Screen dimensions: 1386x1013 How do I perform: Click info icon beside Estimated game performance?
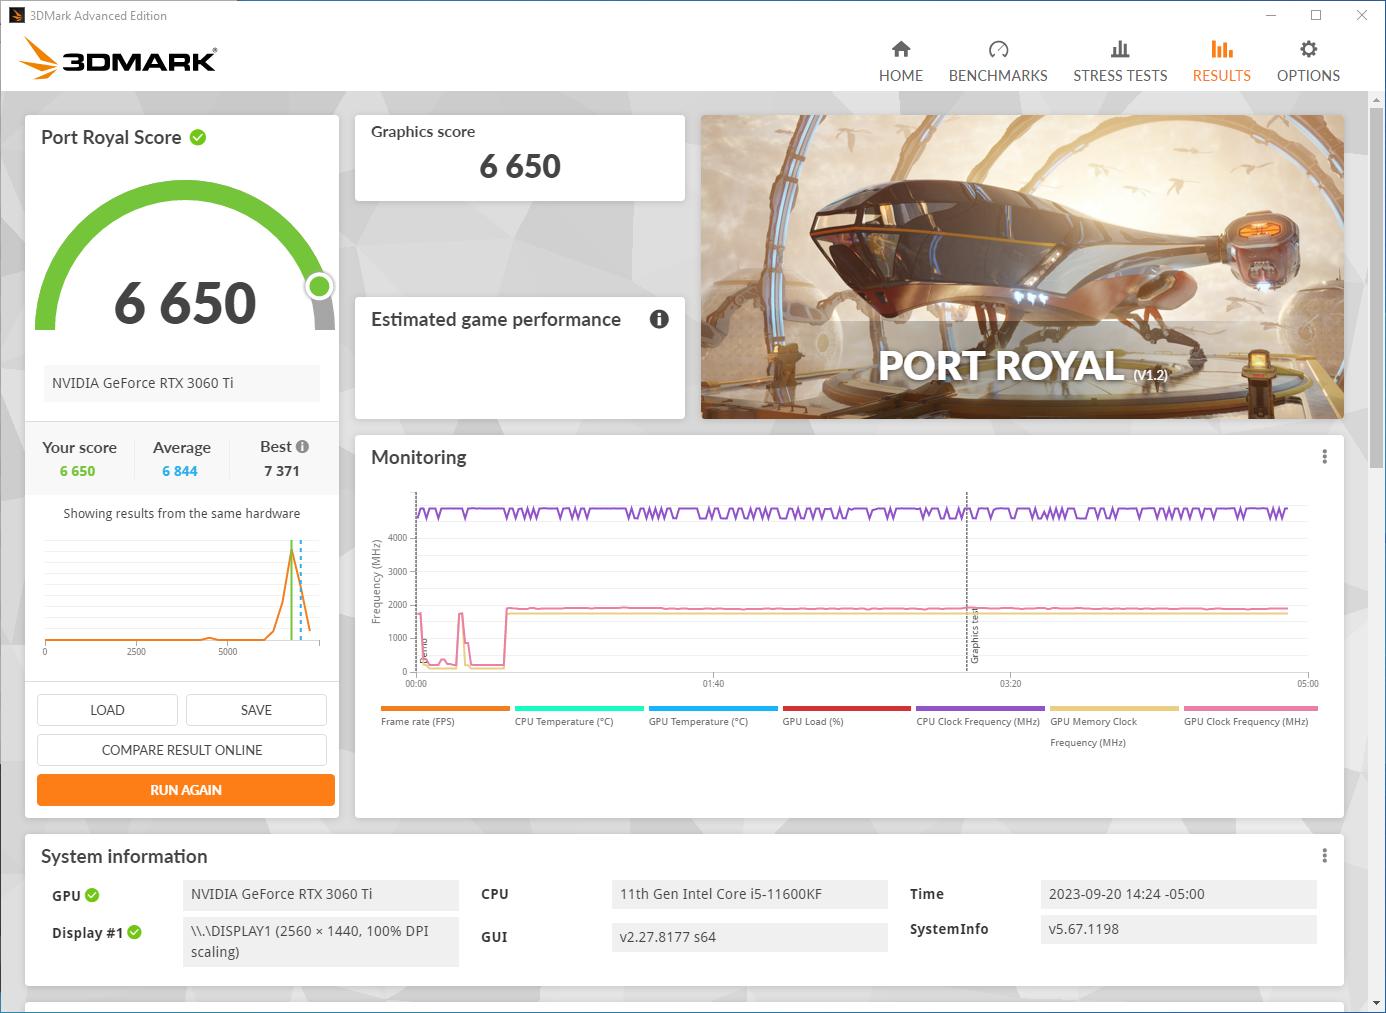pyautogui.click(x=659, y=319)
